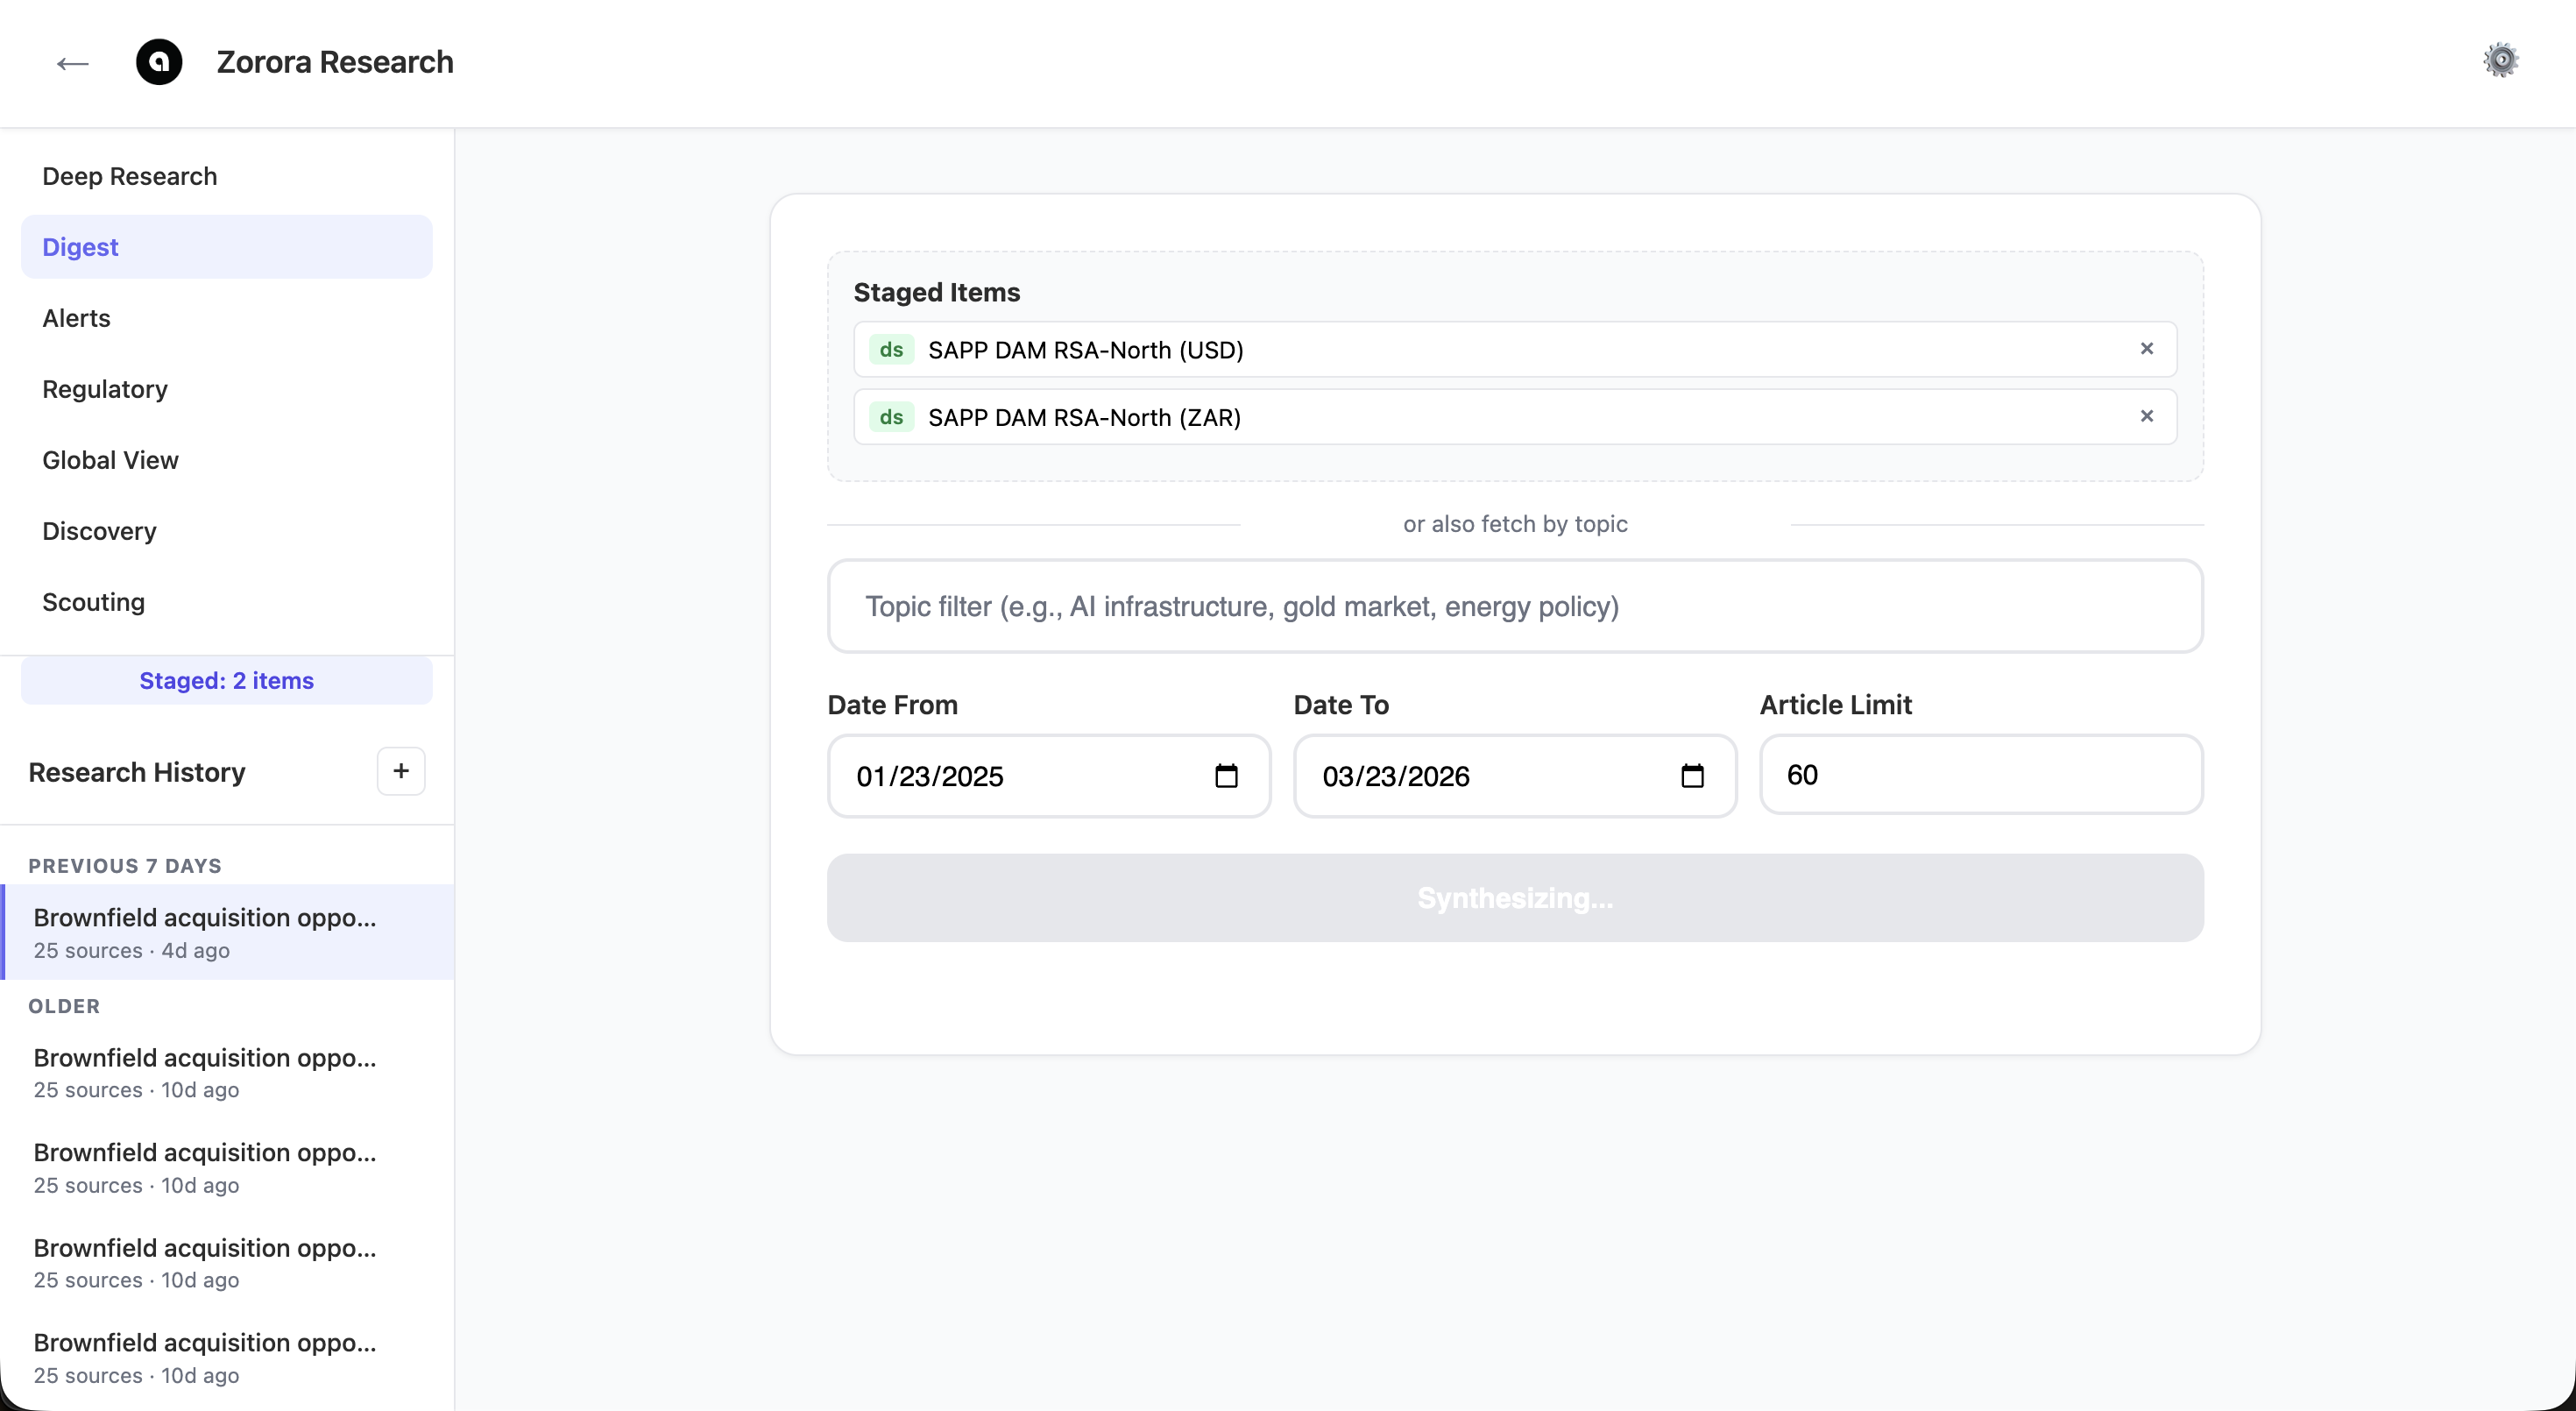The image size is (2576, 1411).
Task: Open the Global View page
Action: [x=110, y=460]
